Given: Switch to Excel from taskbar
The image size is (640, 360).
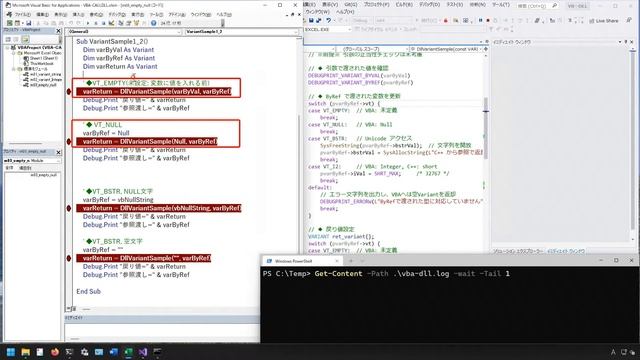Looking at the screenshot, I should [x=128, y=352].
